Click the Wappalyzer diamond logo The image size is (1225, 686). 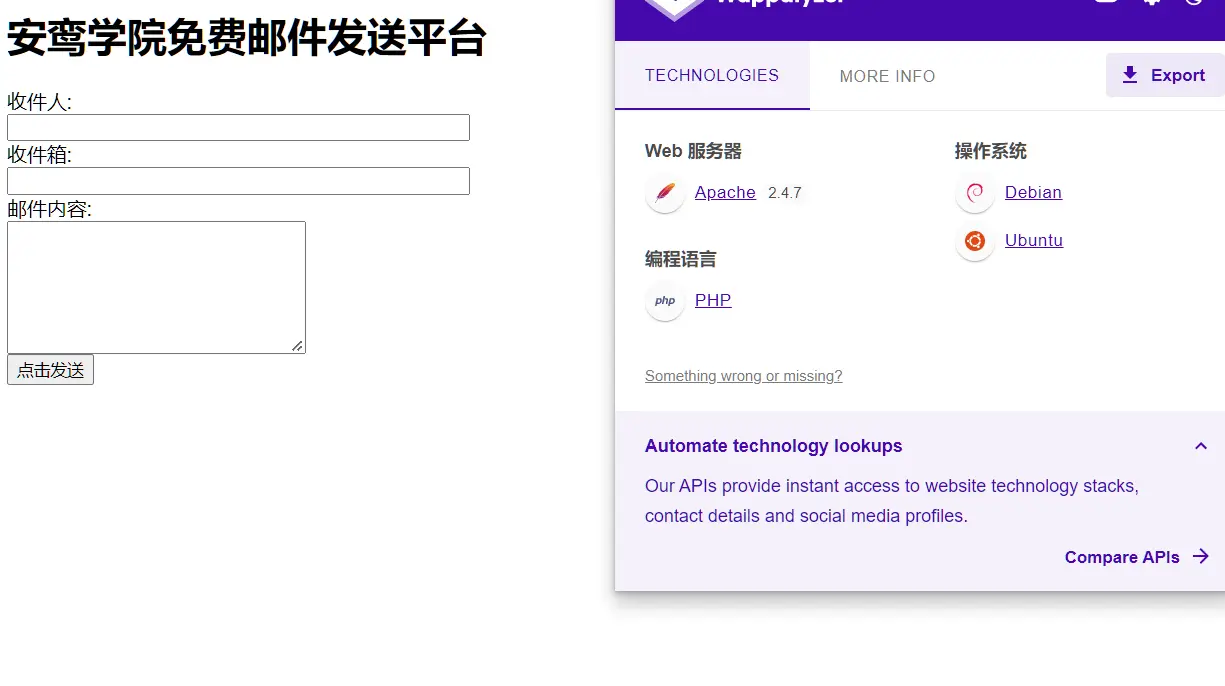[673, 6]
